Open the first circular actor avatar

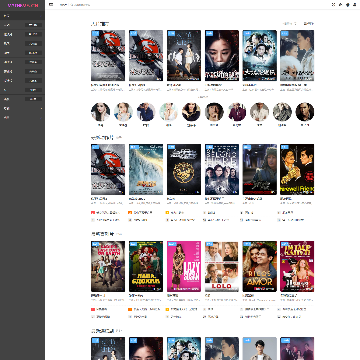100,112
